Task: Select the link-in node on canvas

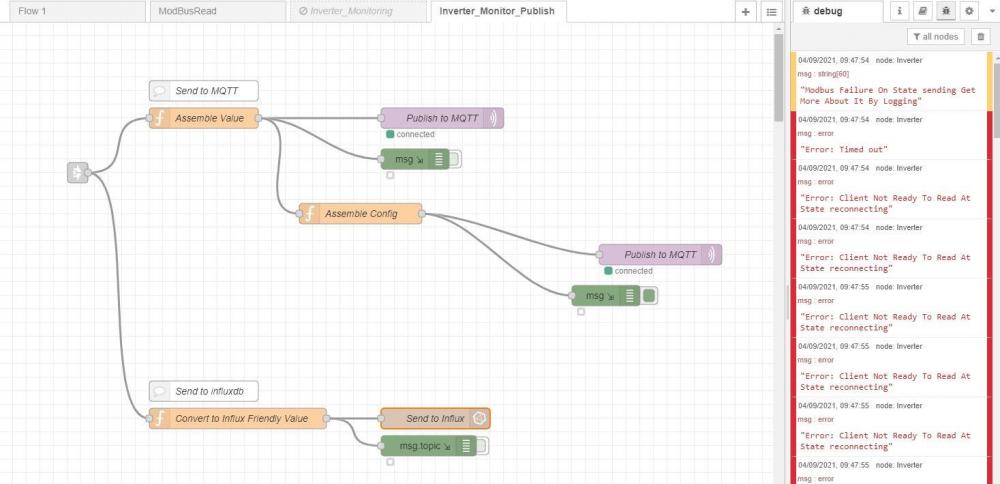Action: (x=78, y=172)
